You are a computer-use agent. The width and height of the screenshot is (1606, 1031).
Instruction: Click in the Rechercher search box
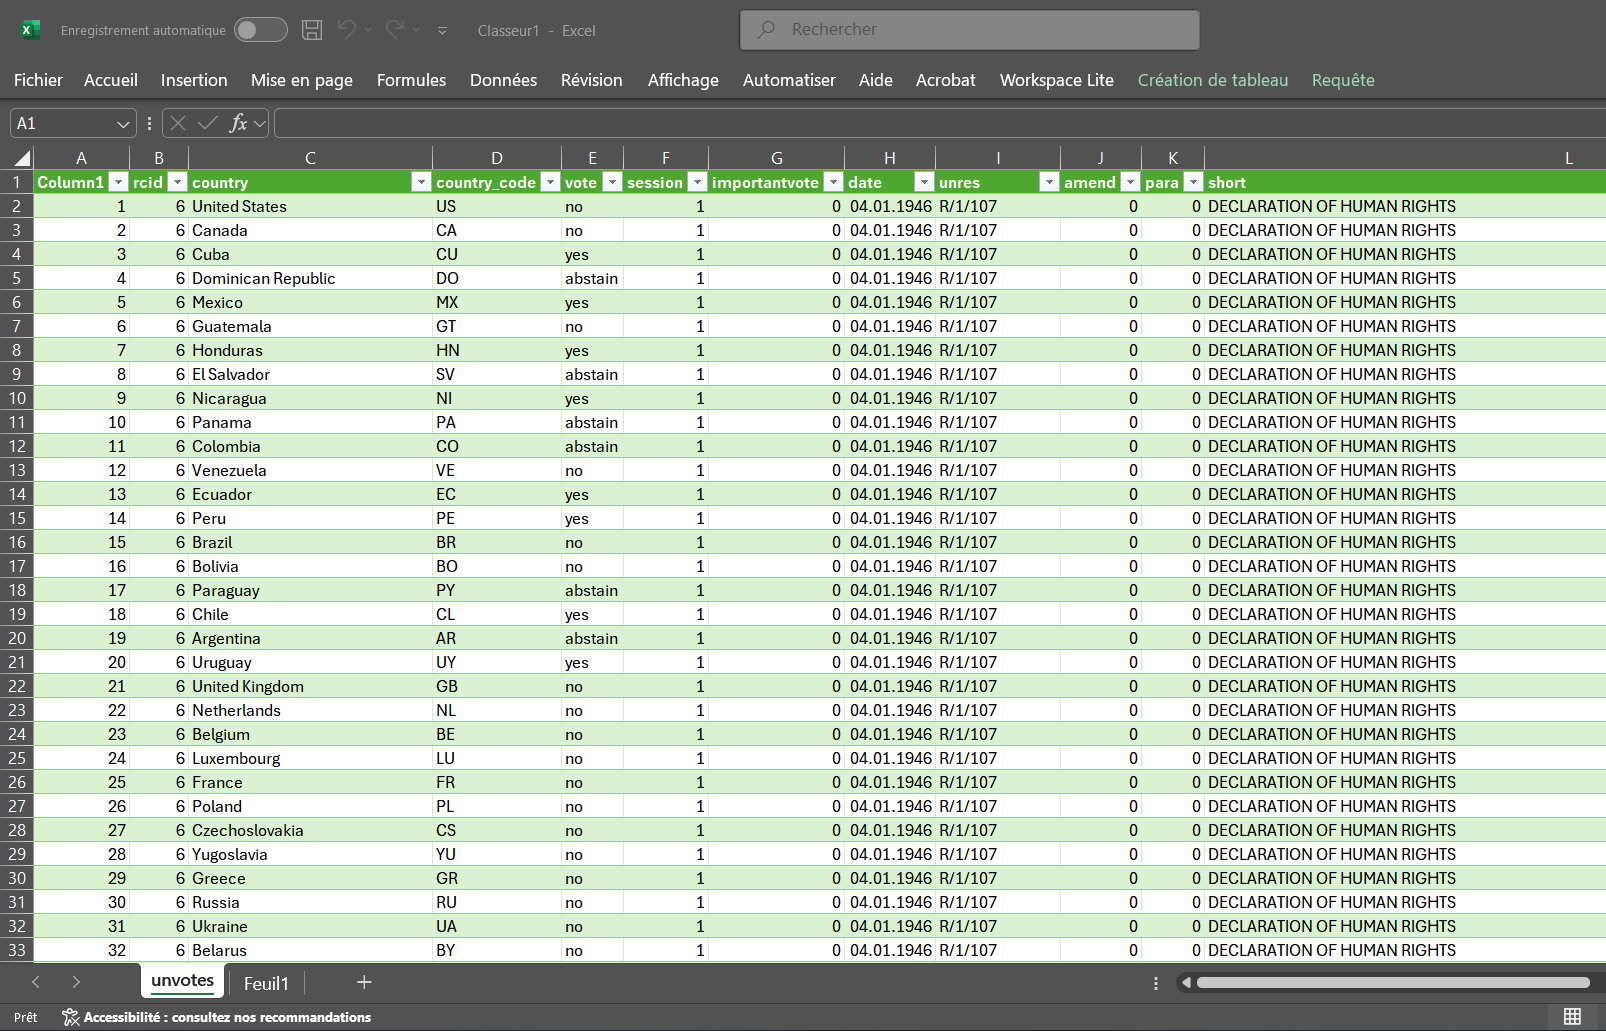point(969,30)
